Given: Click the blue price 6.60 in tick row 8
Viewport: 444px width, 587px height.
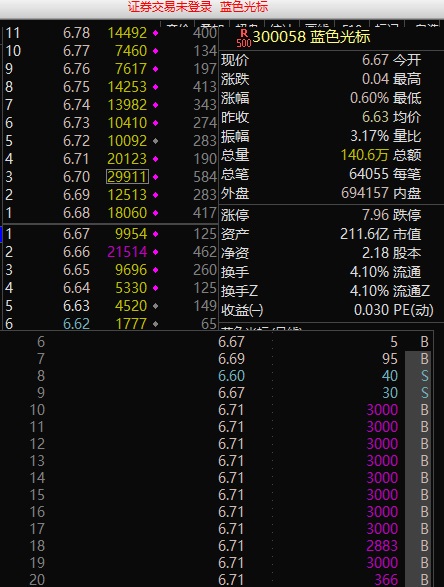Looking at the screenshot, I should tap(231, 376).
